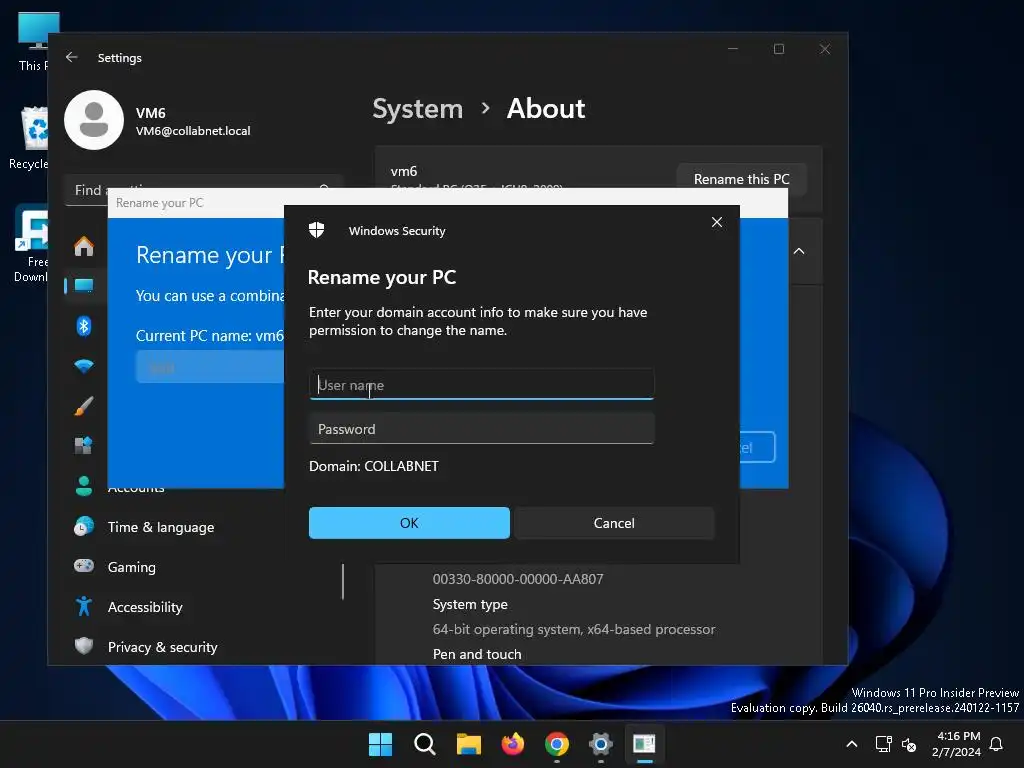Viewport: 1024px width, 768px height.
Task: Click vm6 device name in About
Action: click(x=404, y=171)
